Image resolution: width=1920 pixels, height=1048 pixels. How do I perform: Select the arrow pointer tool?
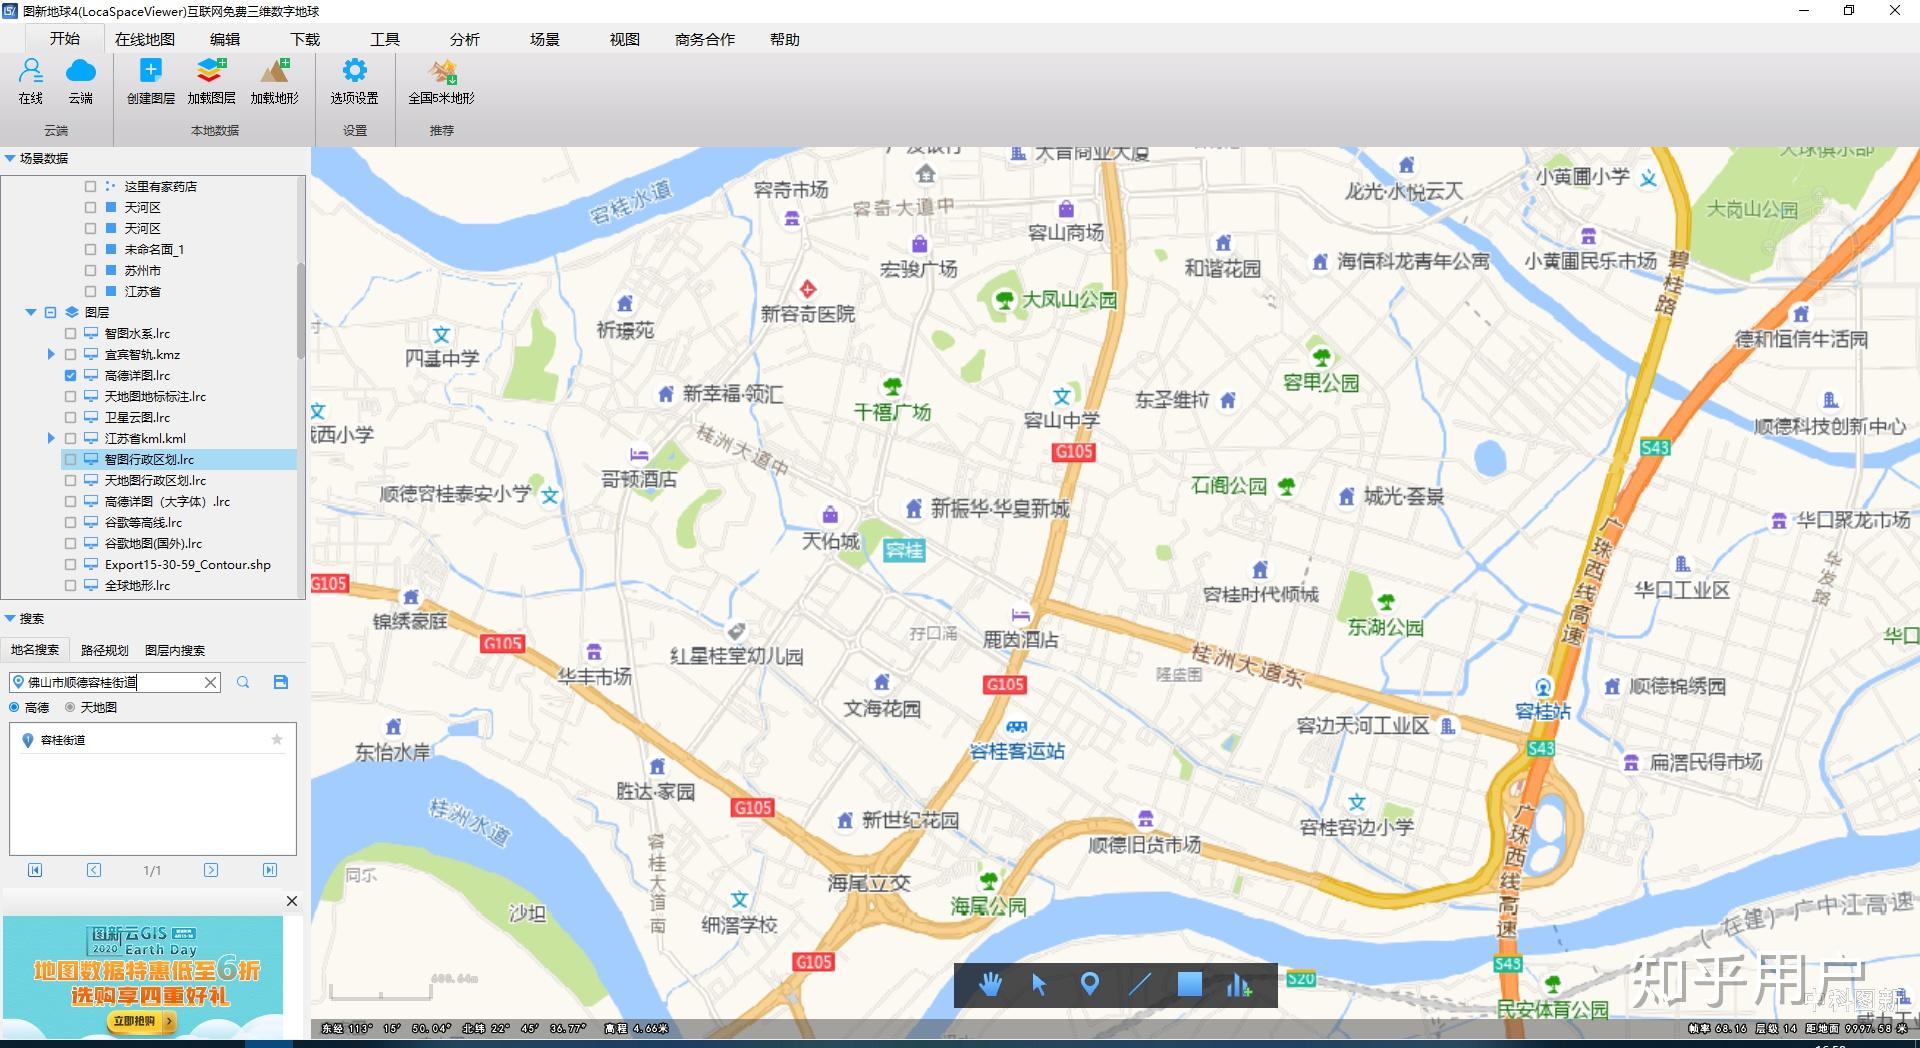point(1039,985)
